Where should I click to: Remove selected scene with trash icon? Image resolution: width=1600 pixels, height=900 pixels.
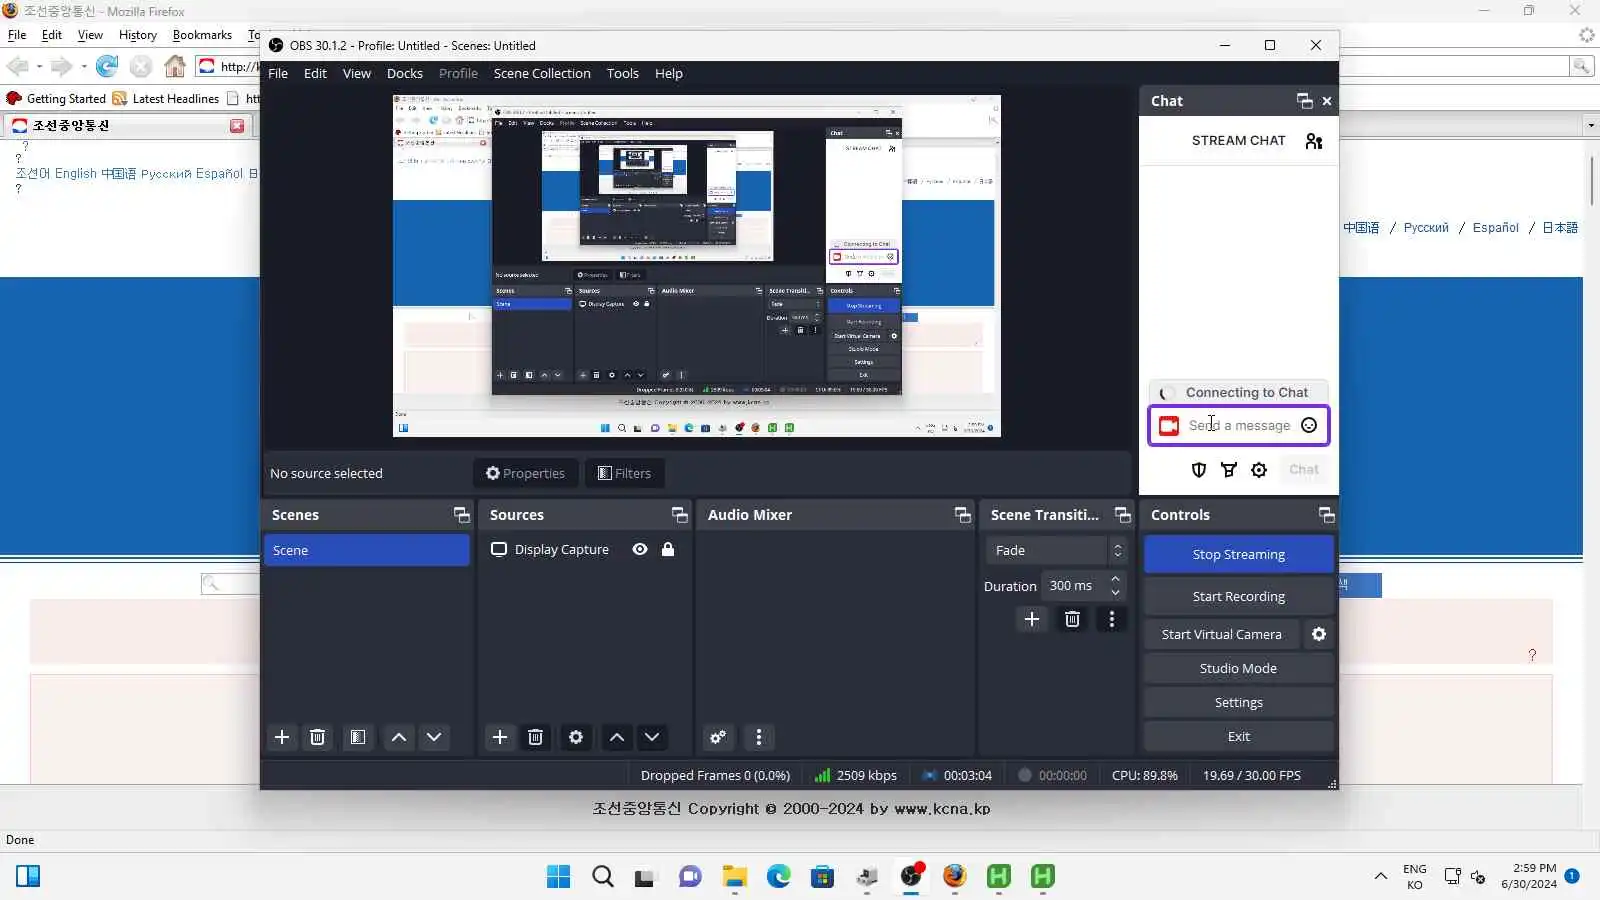pyautogui.click(x=317, y=737)
